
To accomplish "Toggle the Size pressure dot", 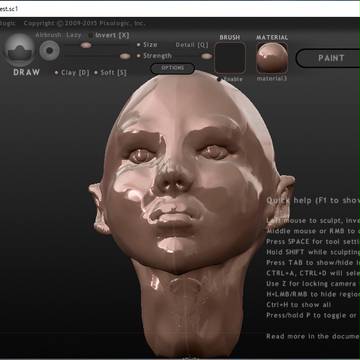I will click(x=139, y=45).
